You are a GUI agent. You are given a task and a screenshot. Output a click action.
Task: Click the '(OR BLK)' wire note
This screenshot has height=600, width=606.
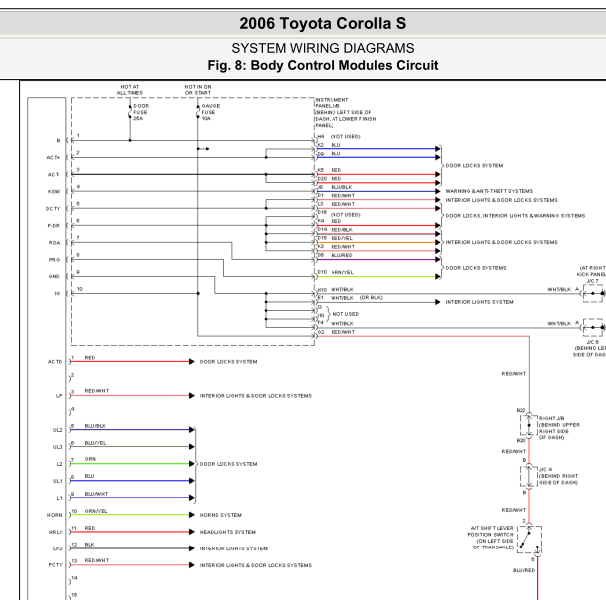(x=371, y=298)
